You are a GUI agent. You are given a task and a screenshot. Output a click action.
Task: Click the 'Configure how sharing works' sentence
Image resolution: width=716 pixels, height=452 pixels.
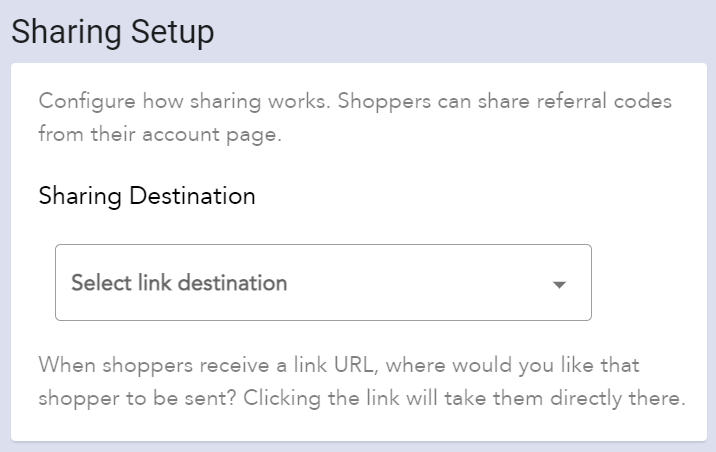point(184,101)
